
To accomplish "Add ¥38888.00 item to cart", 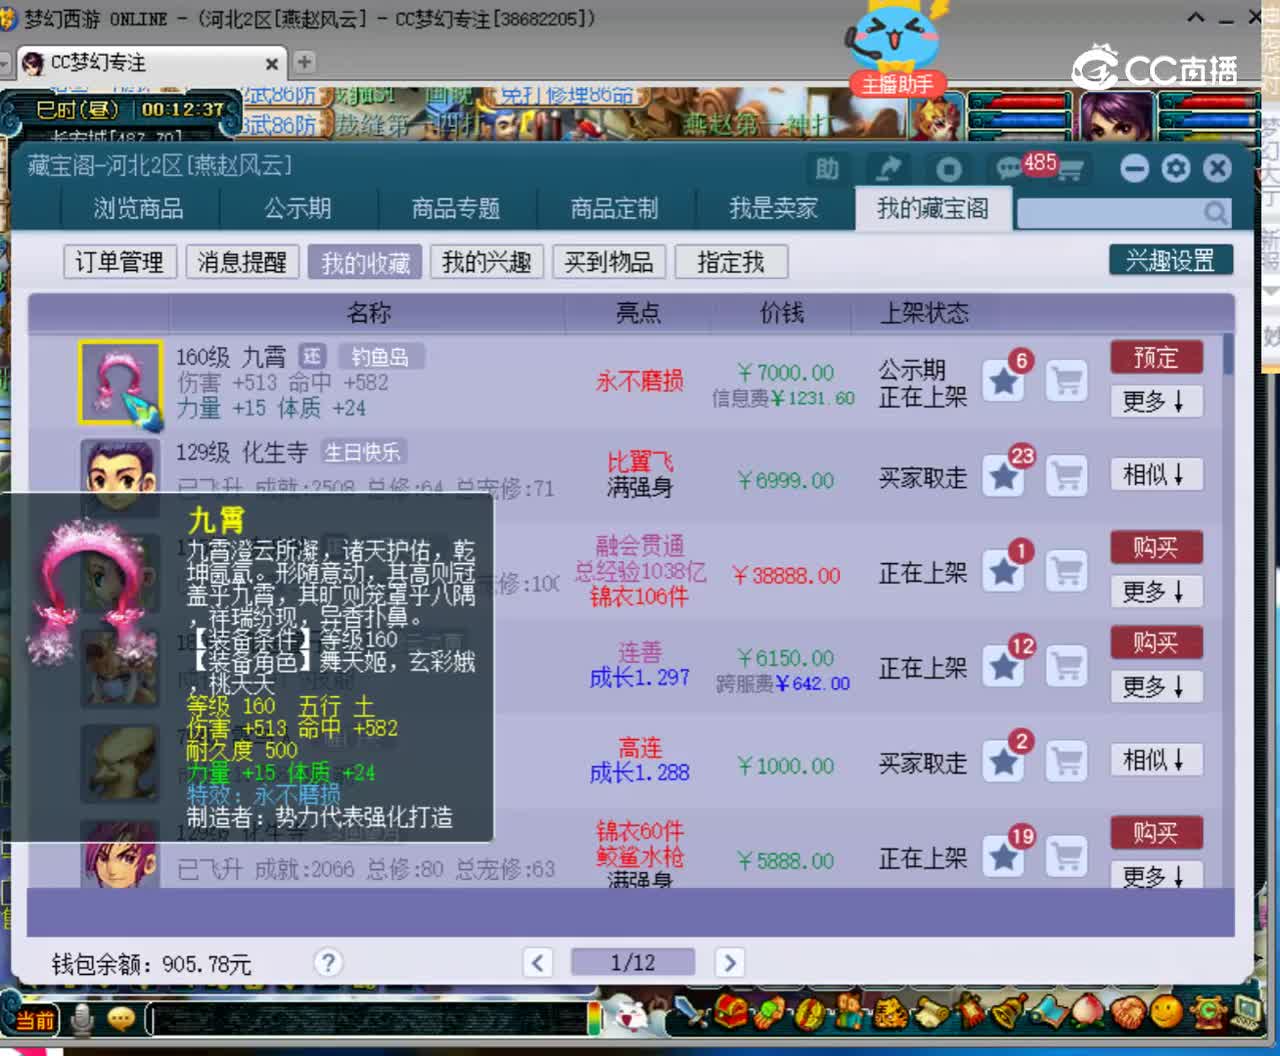I will [1067, 571].
